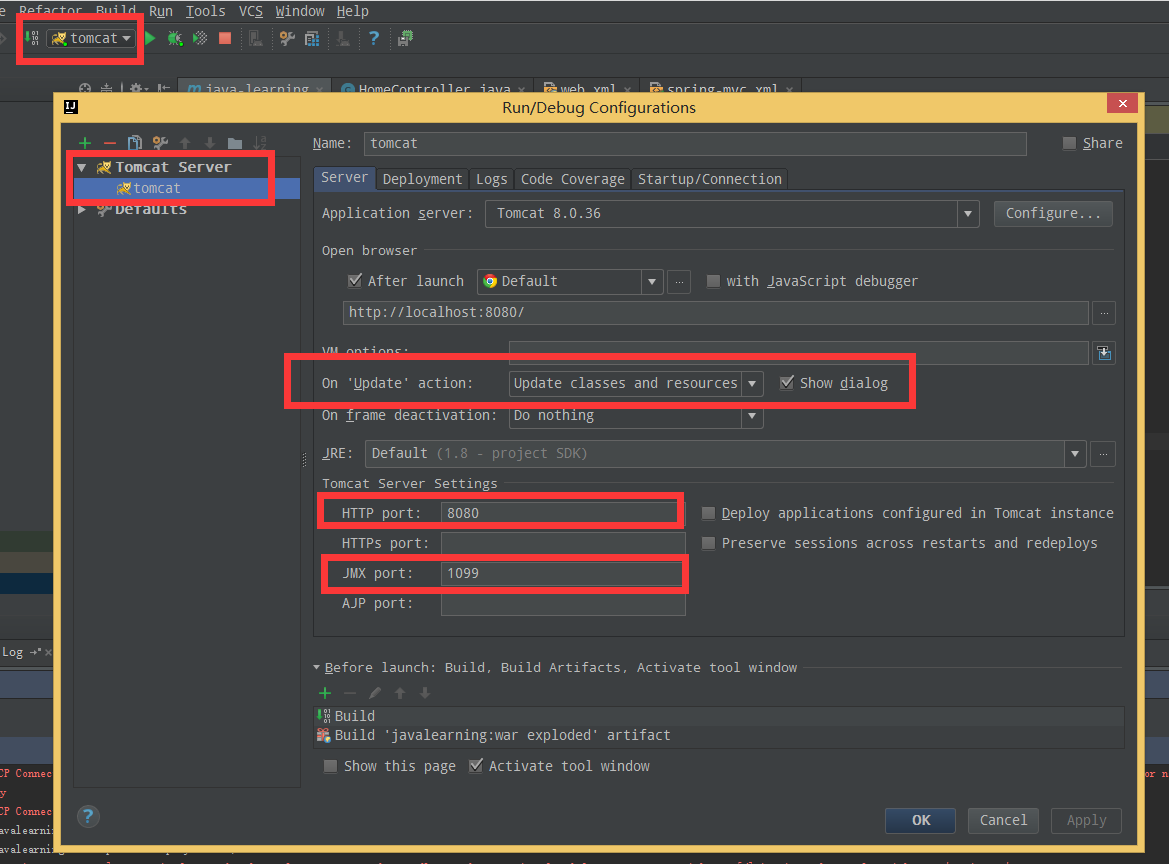The width and height of the screenshot is (1169, 864).
Task: Start debugging with the green bug icon
Action: (x=174, y=38)
